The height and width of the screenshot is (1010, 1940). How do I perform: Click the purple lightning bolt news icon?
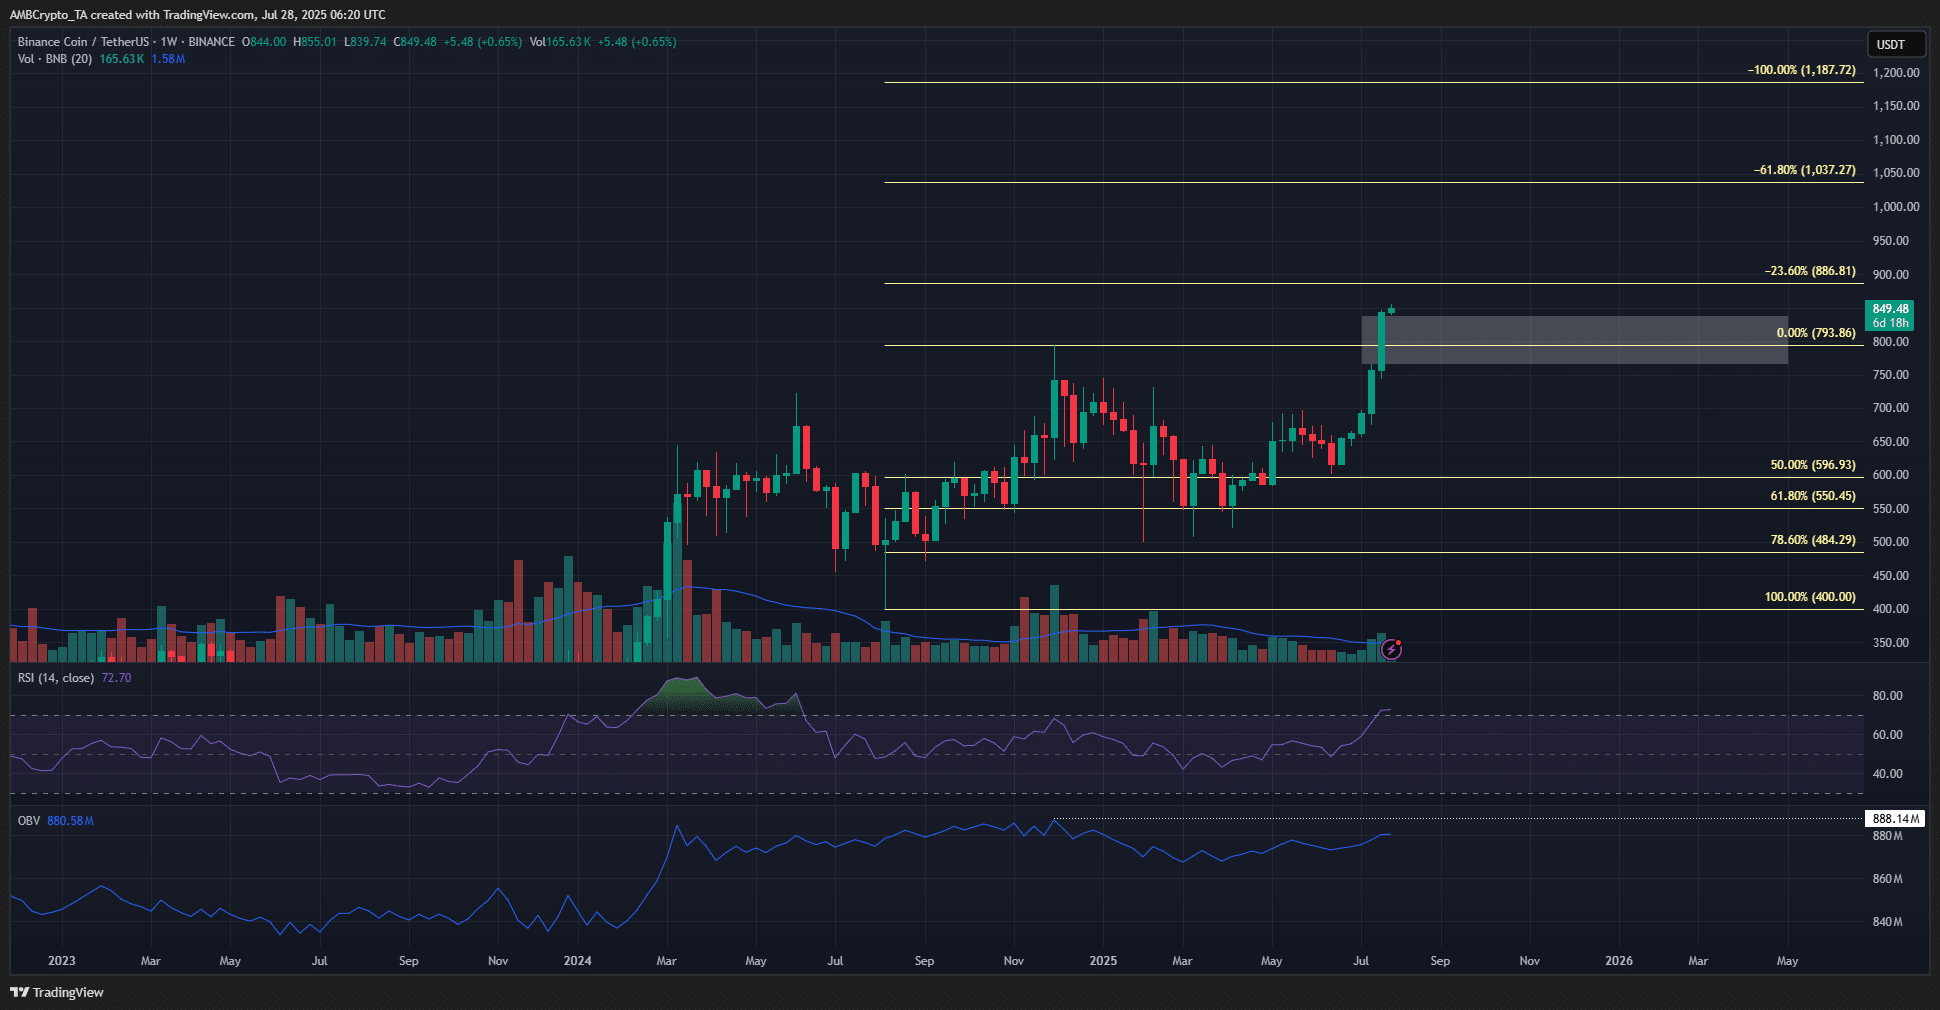(x=1391, y=650)
